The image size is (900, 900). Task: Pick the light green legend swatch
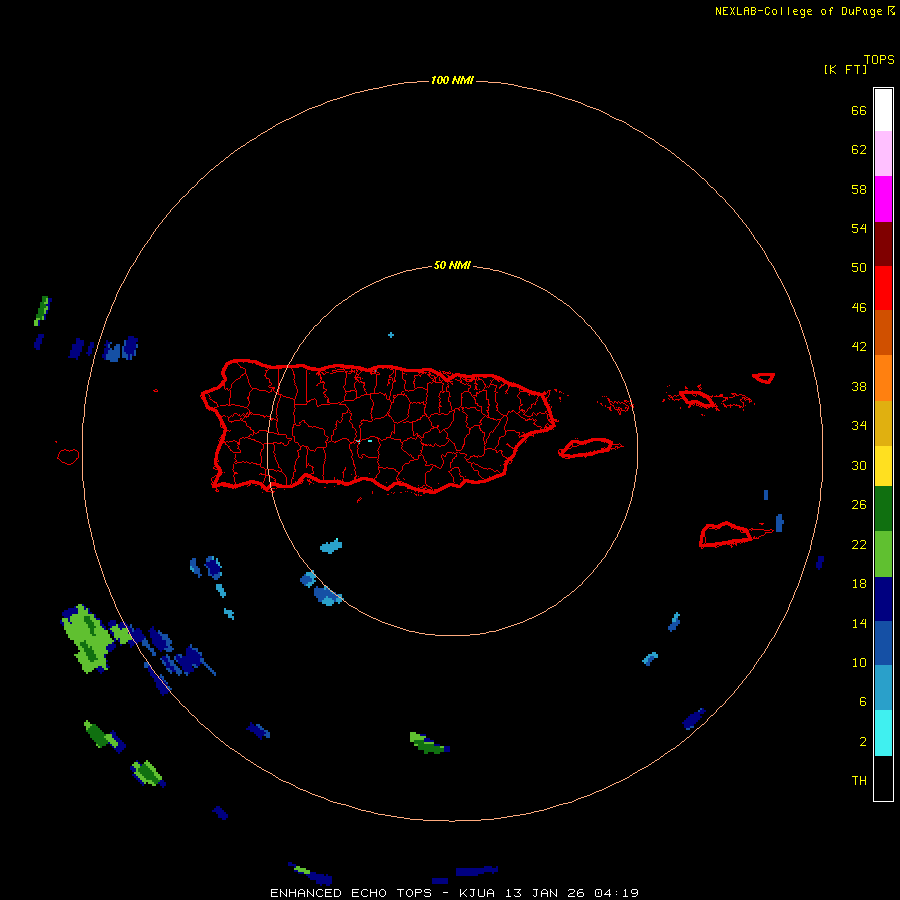click(883, 554)
